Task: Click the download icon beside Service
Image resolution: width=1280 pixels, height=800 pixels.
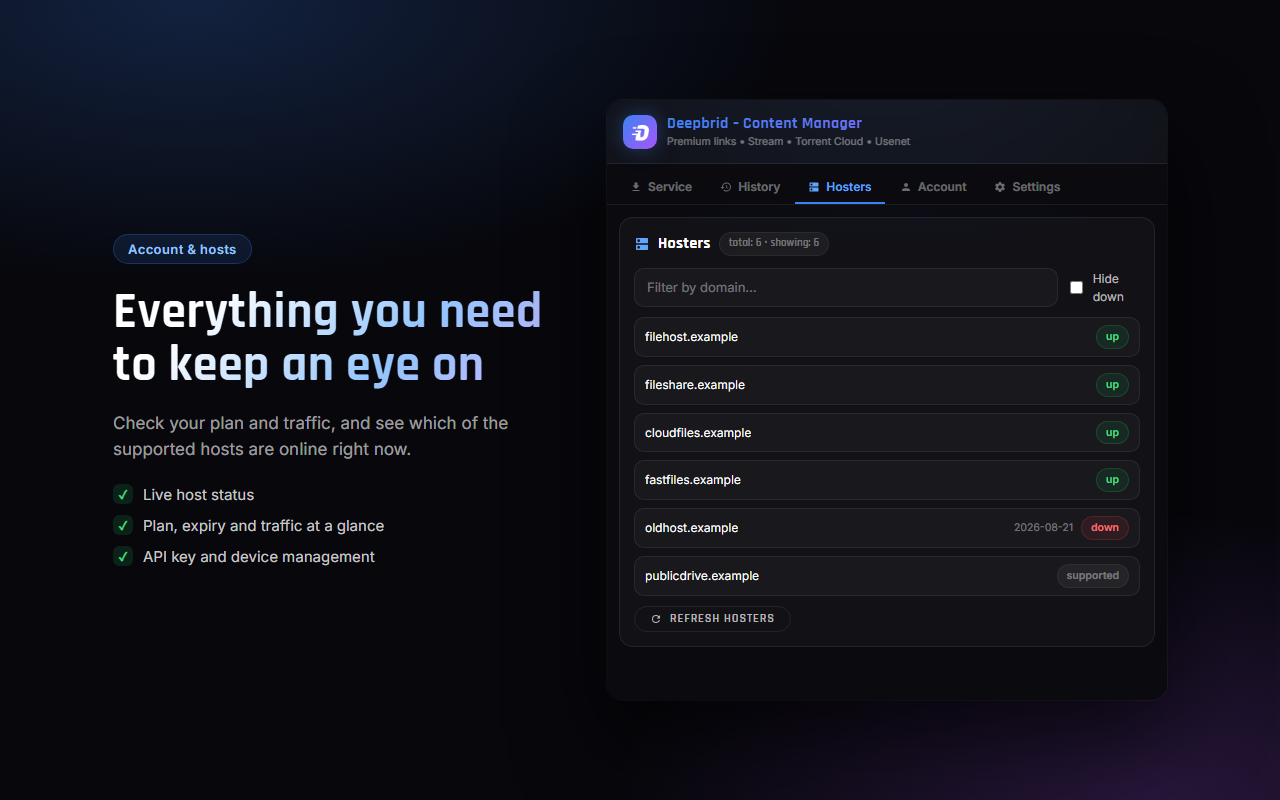Action: (635, 187)
